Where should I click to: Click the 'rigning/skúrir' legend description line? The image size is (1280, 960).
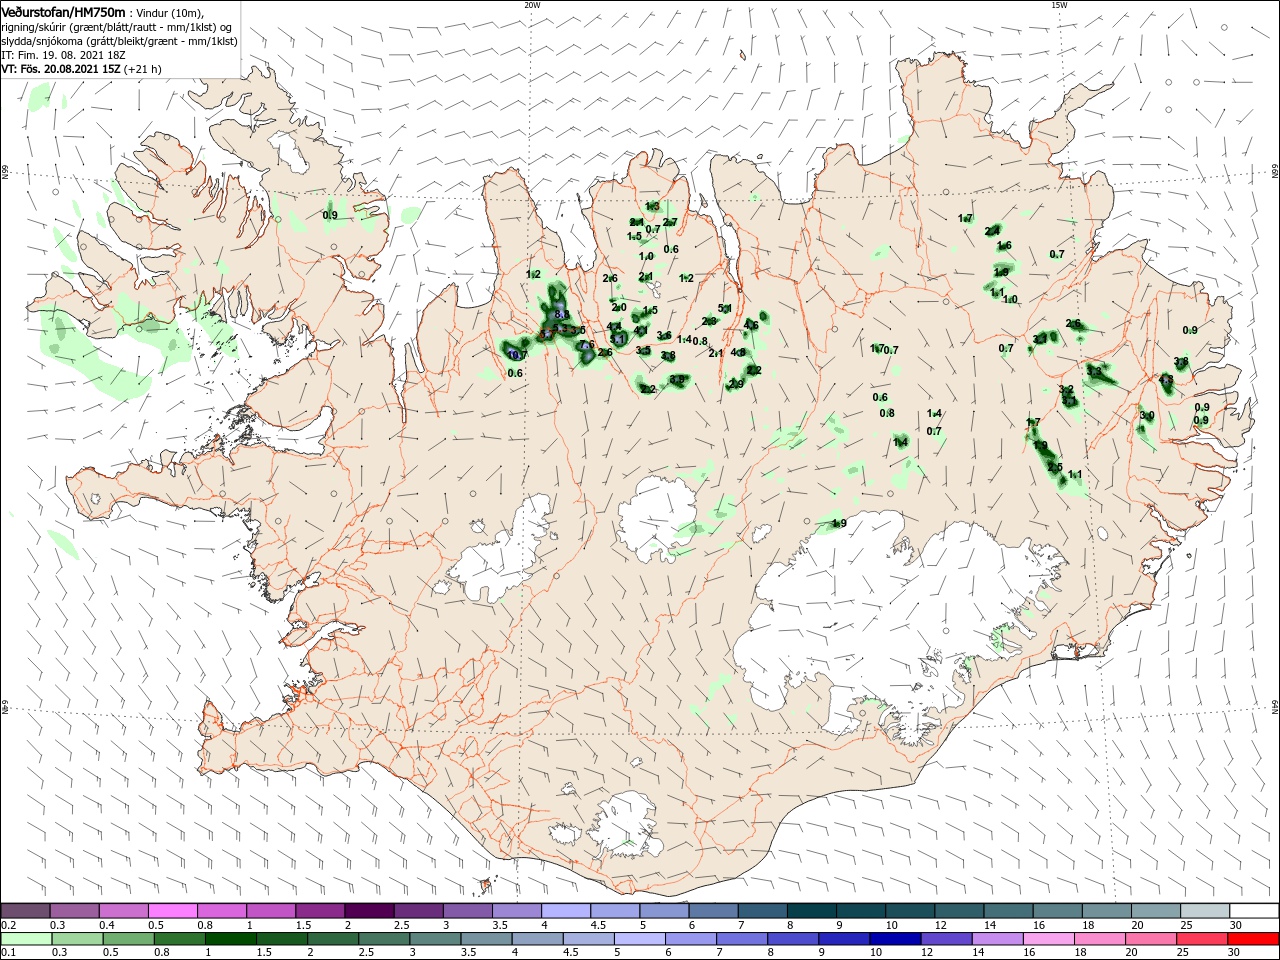click(117, 27)
